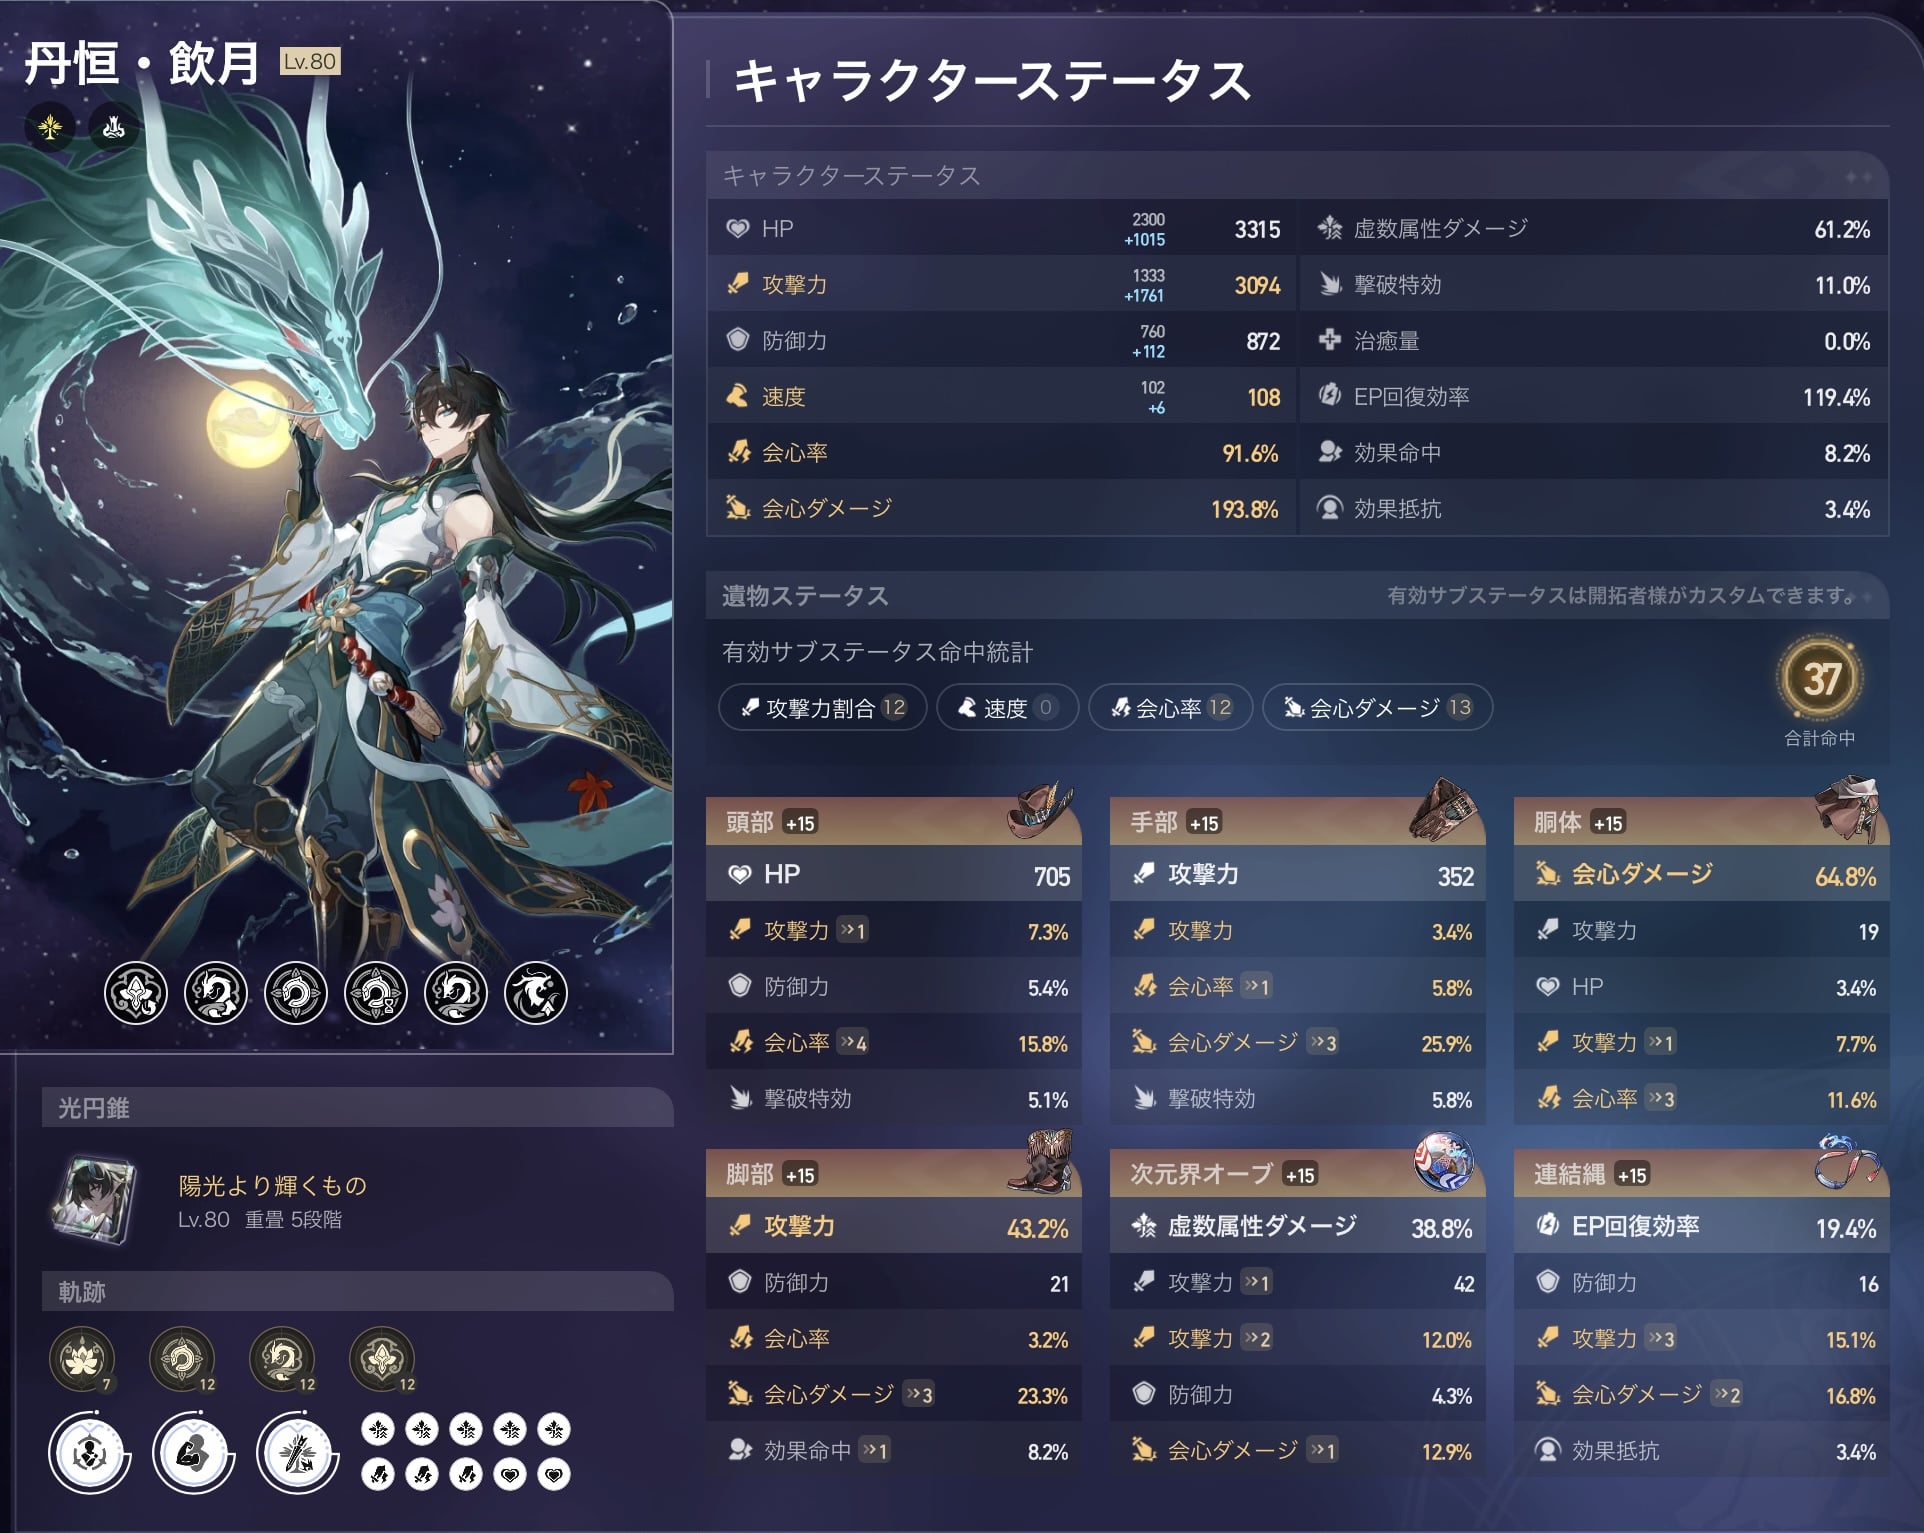
Task: Click the 胴体 +15 relic header
Action: 1701,822
